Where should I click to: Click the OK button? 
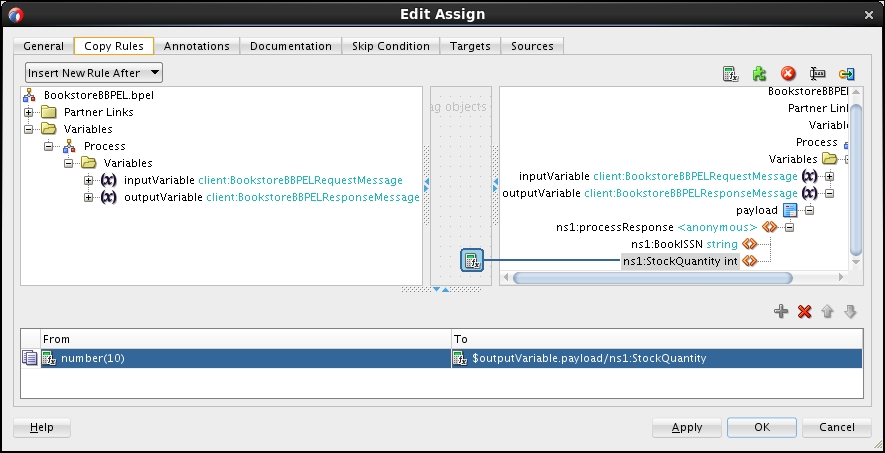tap(762, 427)
